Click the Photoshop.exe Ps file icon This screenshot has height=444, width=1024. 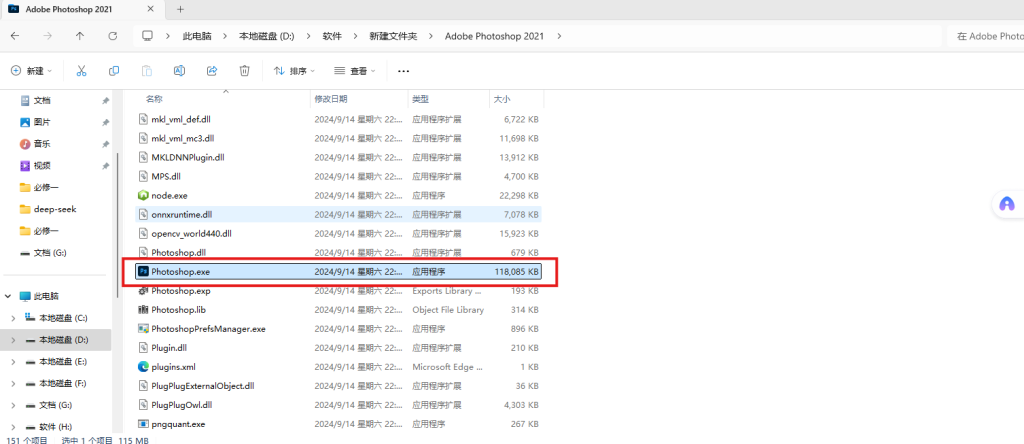coord(144,271)
